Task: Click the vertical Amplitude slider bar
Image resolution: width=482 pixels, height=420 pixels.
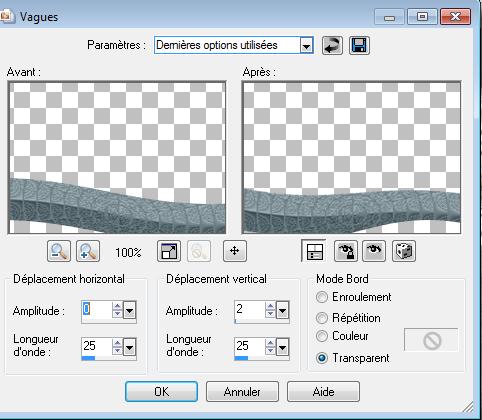Action: tap(262, 321)
